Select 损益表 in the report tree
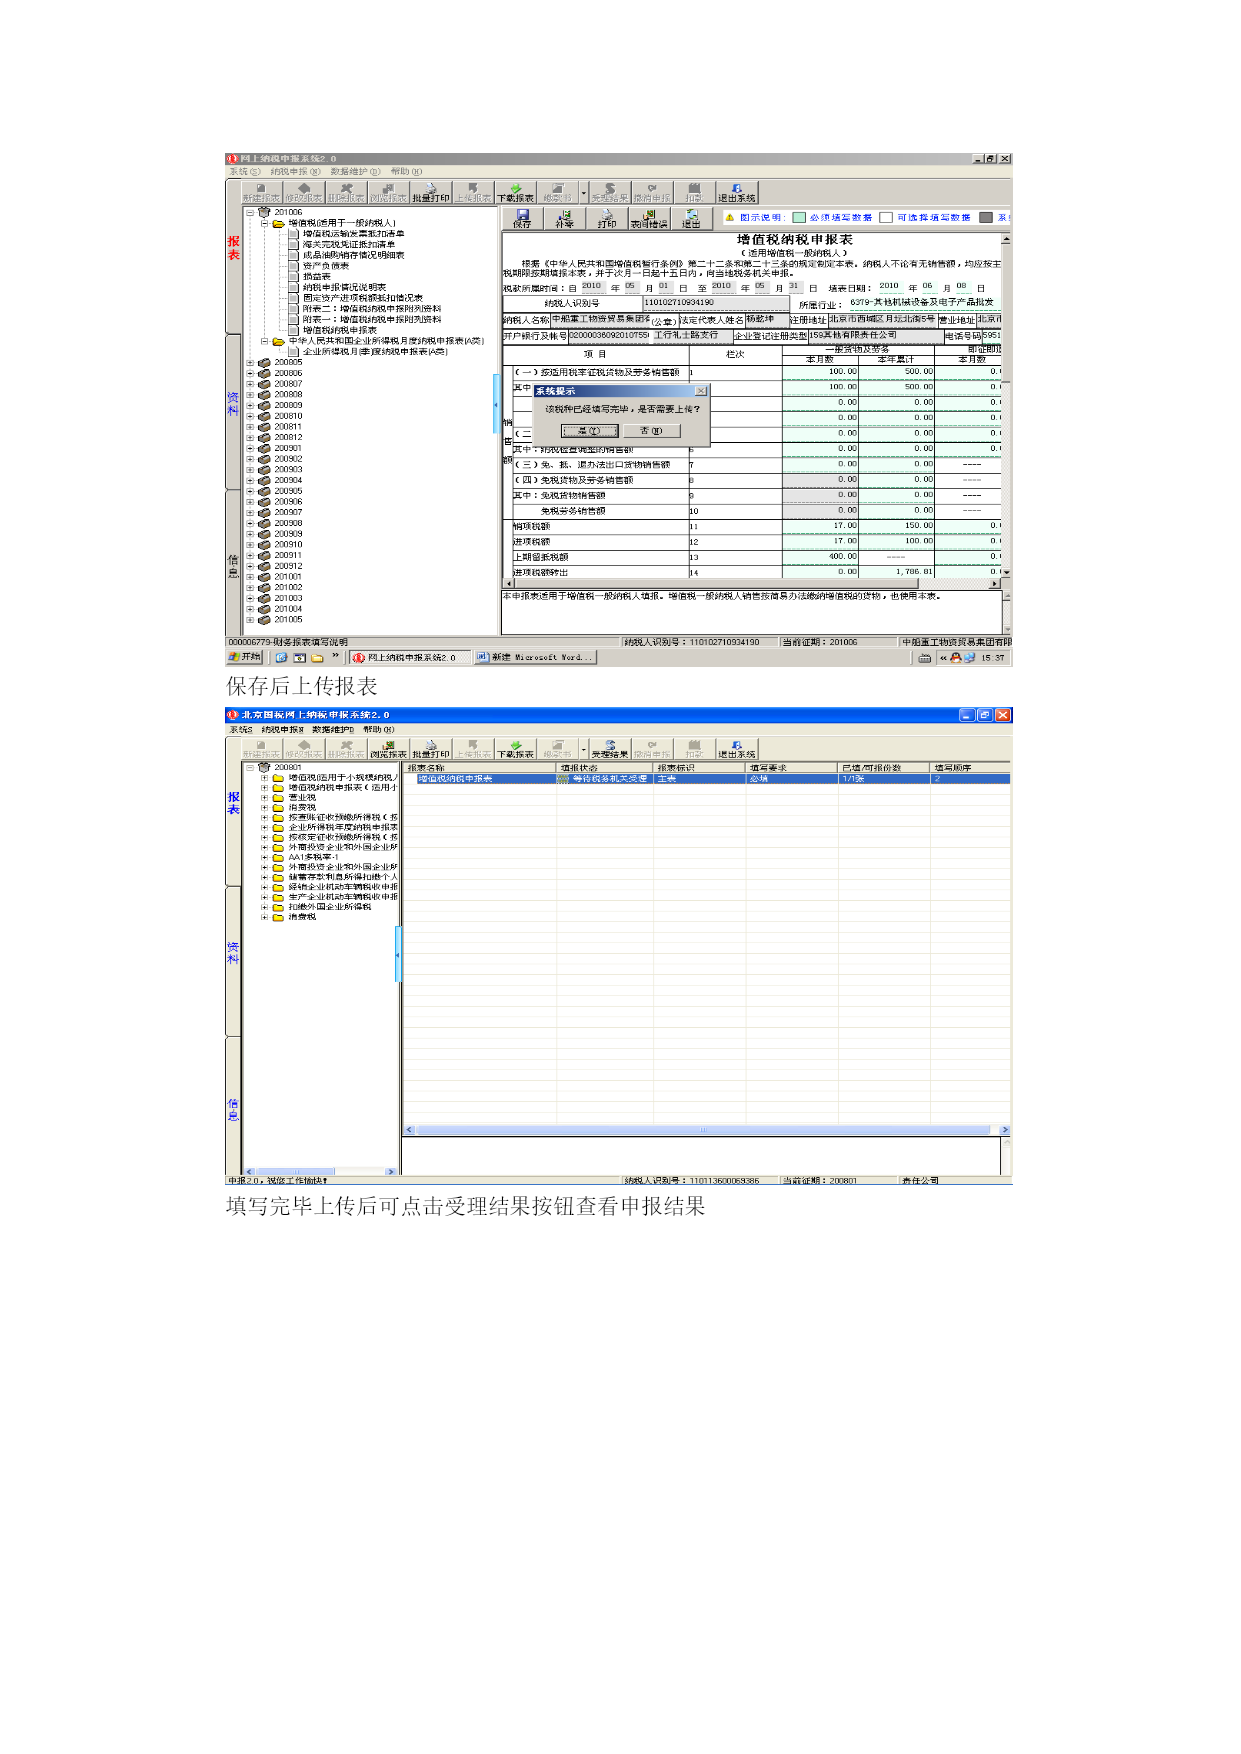 coord(317,277)
